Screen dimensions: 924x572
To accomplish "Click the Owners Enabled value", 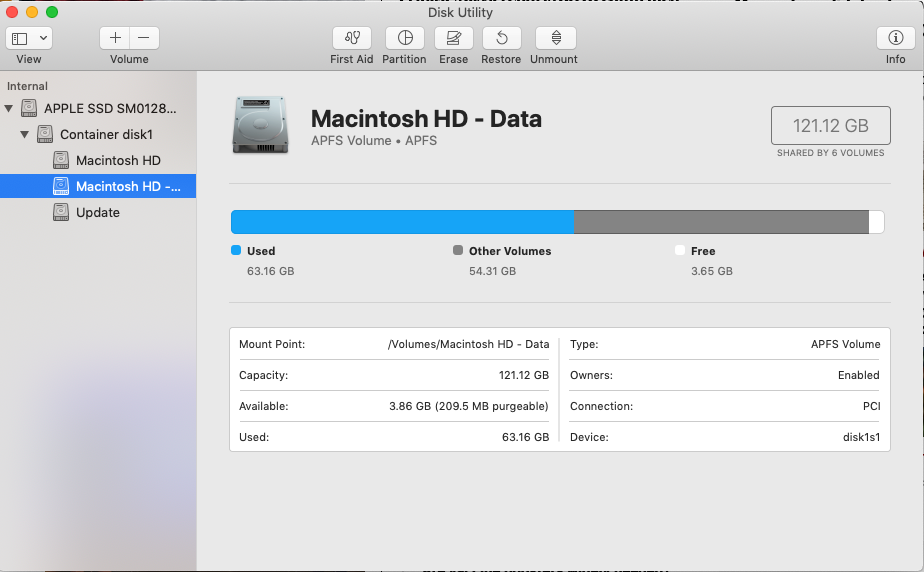I will 859,375.
